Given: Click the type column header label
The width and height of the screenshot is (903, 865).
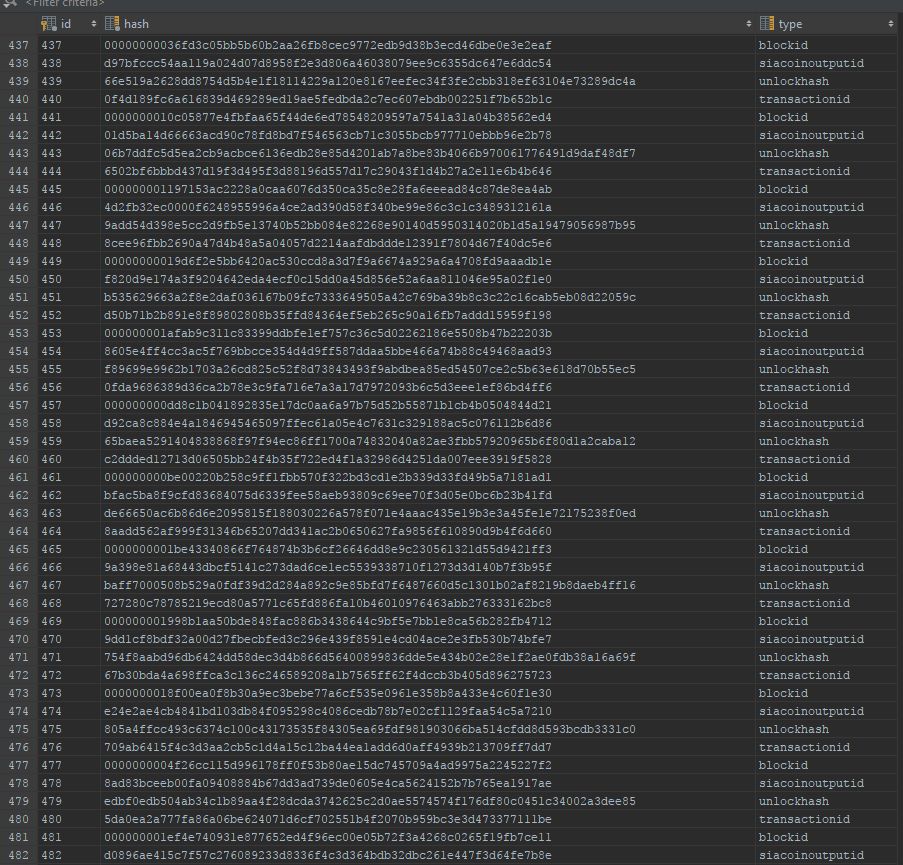Looking at the screenshot, I should (790, 24).
